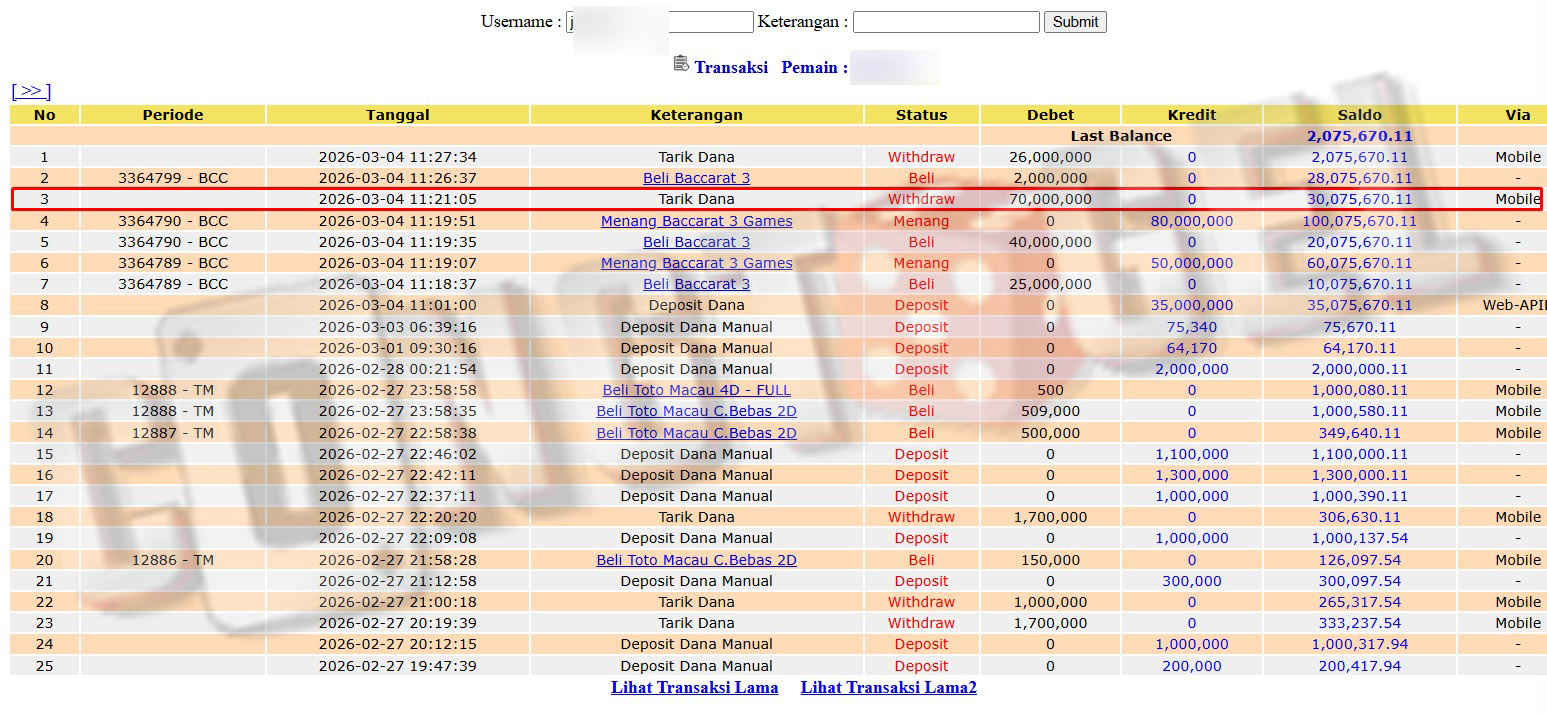The width and height of the screenshot is (1547, 713).
Task: Click the Transaksi clipboard icon
Action: 681,64
